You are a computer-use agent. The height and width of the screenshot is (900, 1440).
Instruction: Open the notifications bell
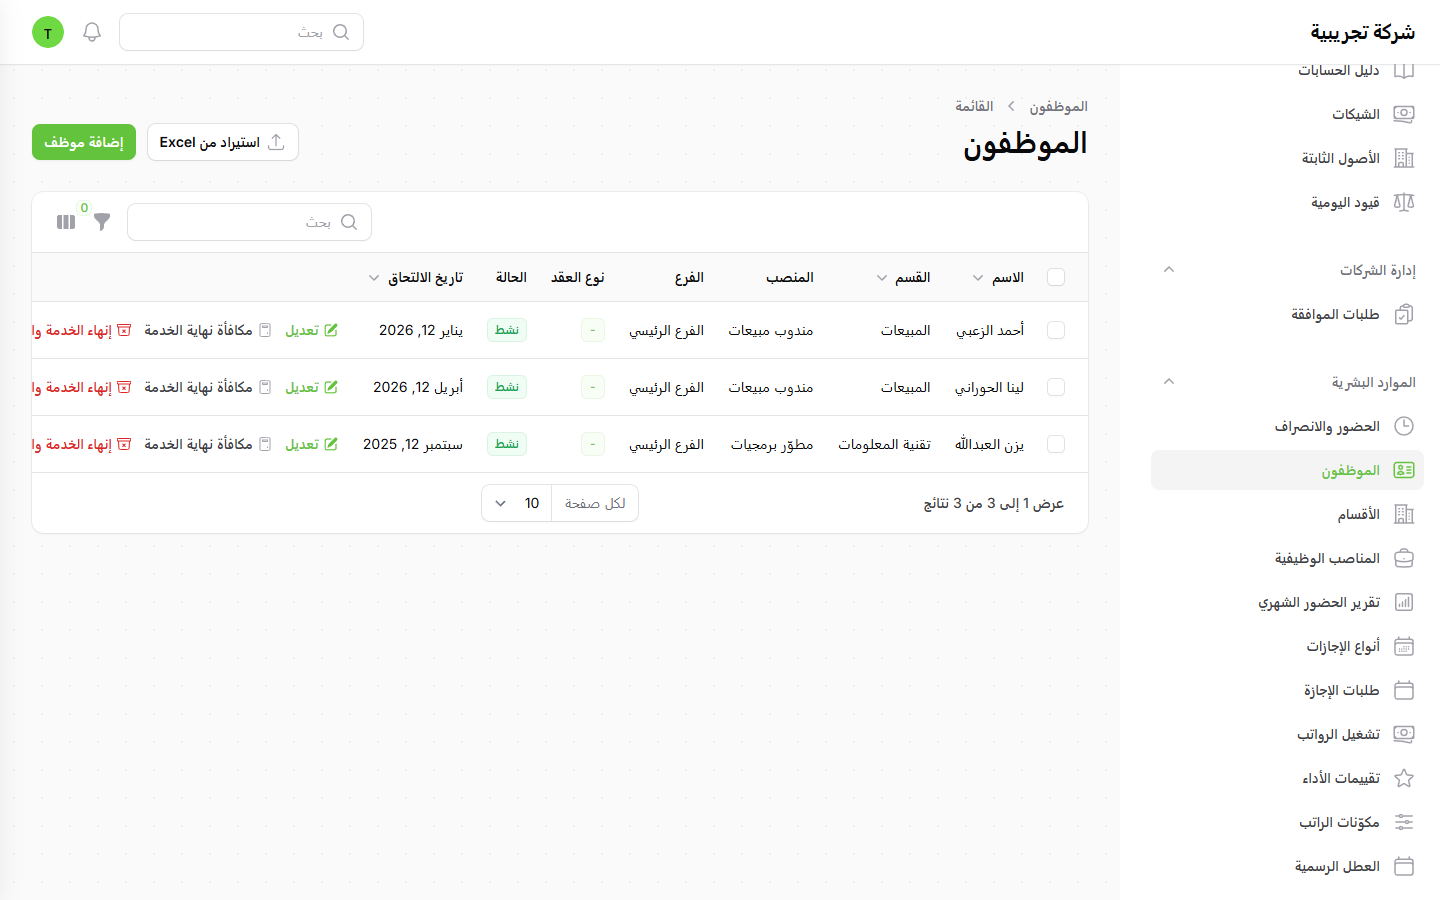[92, 32]
